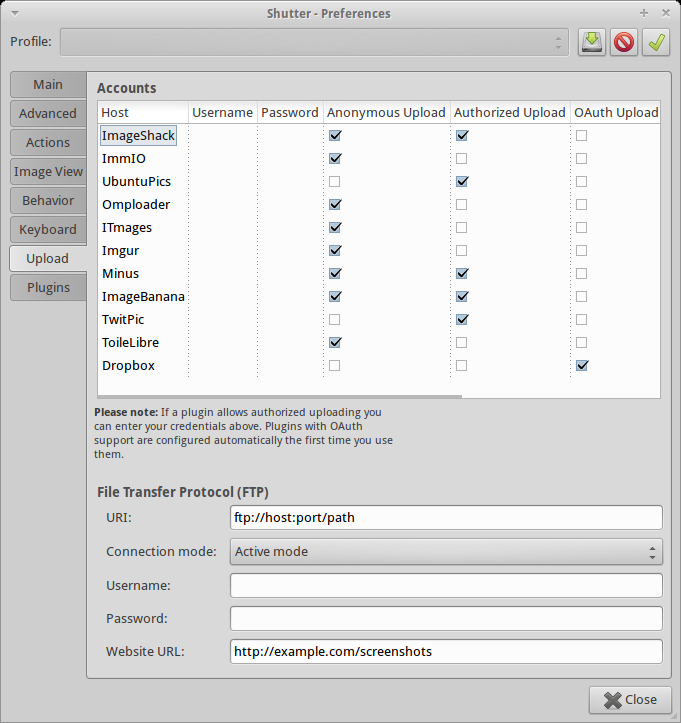Click the FTP URI input field
The image size is (681, 723).
click(446, 518)
